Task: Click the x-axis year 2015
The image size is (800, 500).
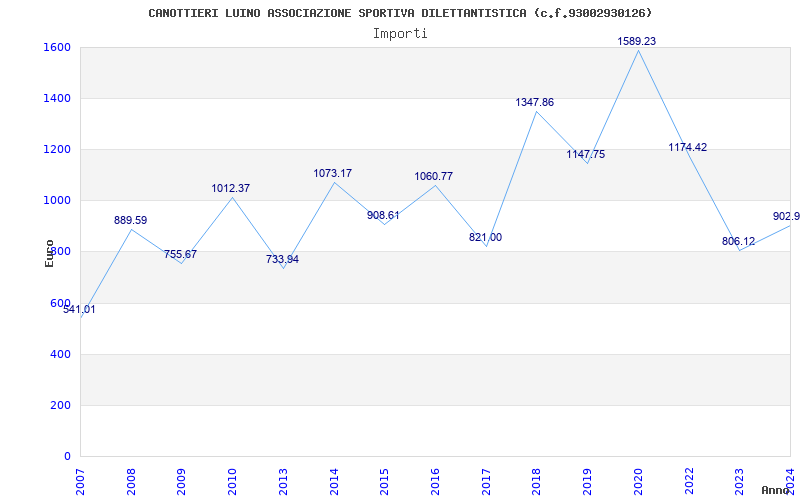Action: (384, 482)
